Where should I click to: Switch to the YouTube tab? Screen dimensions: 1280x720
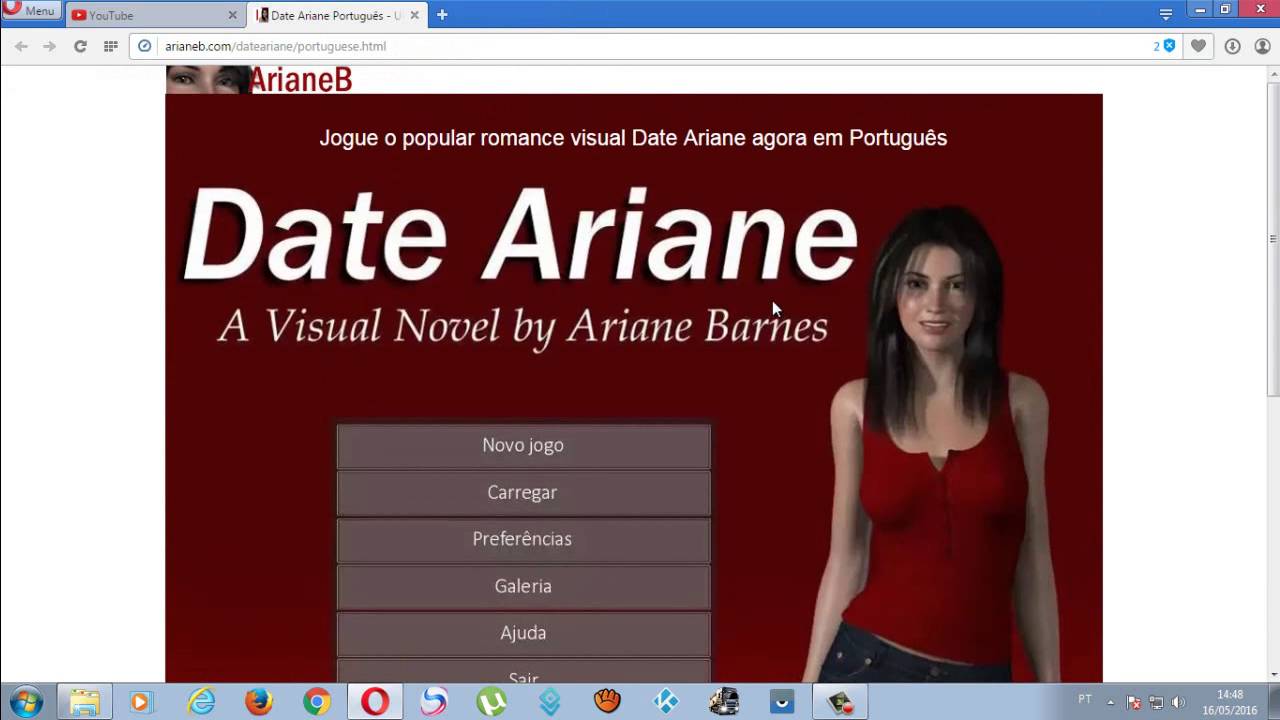pyautogui.click(x=155, y=15)
